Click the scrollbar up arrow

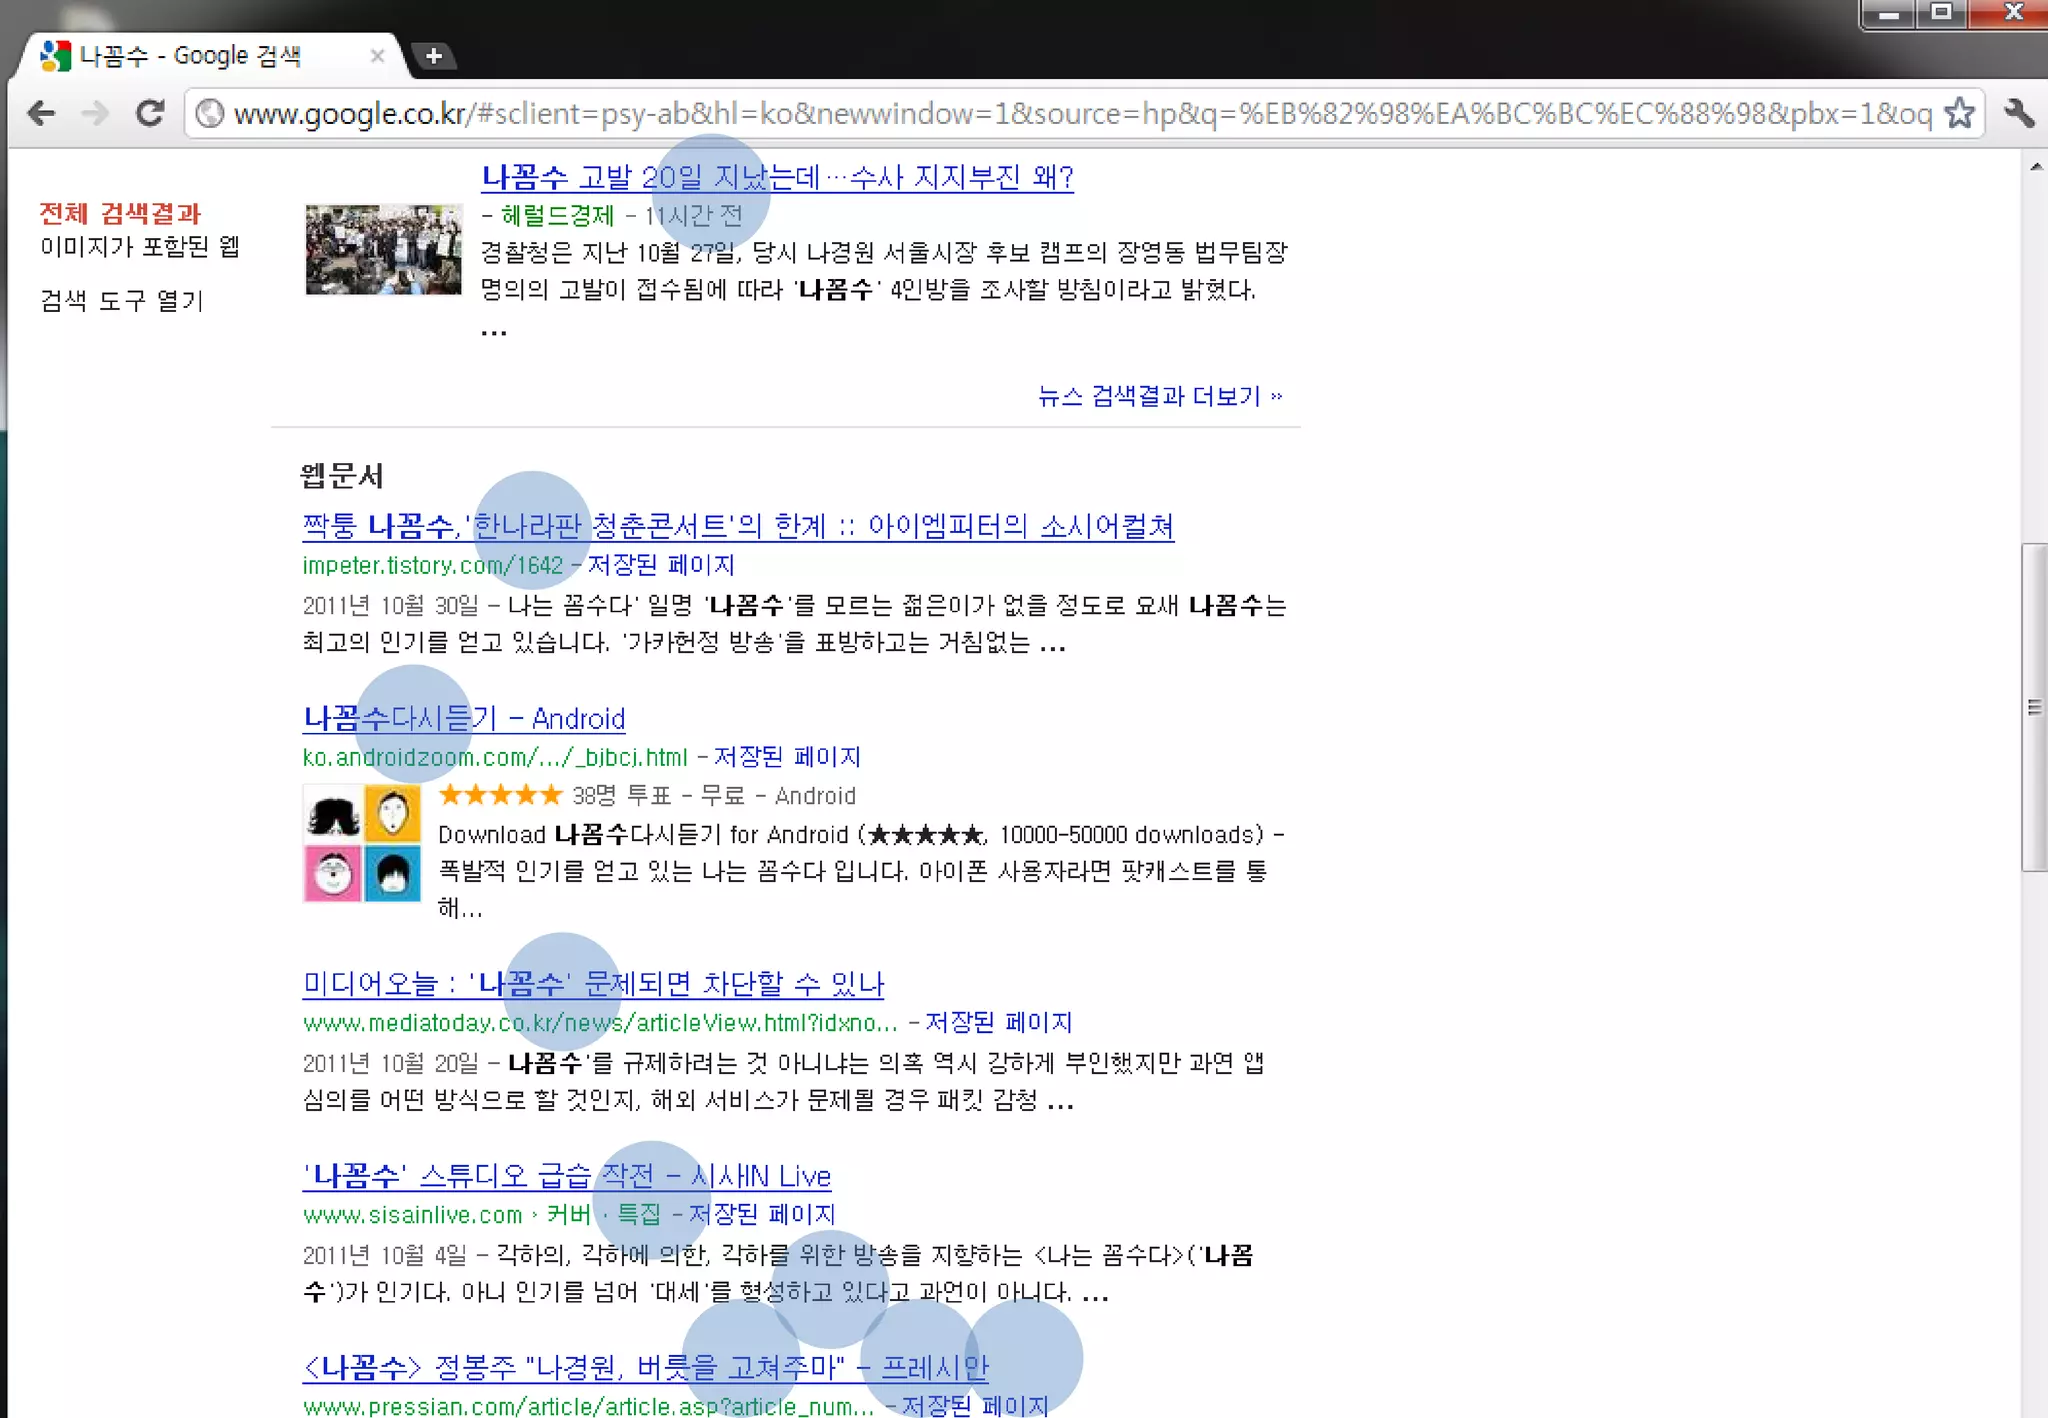(2036, 166)
